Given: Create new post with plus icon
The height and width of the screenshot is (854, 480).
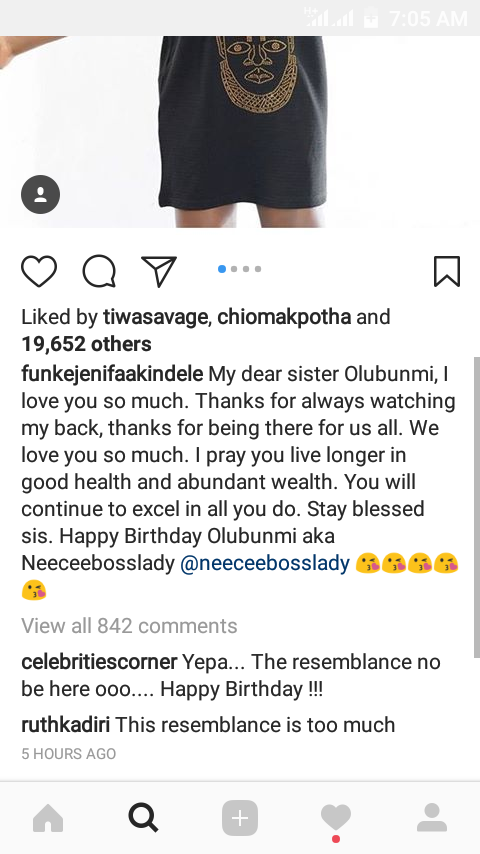Looking at the screenshot, I should pyautogui.click(x=240, y=818).
